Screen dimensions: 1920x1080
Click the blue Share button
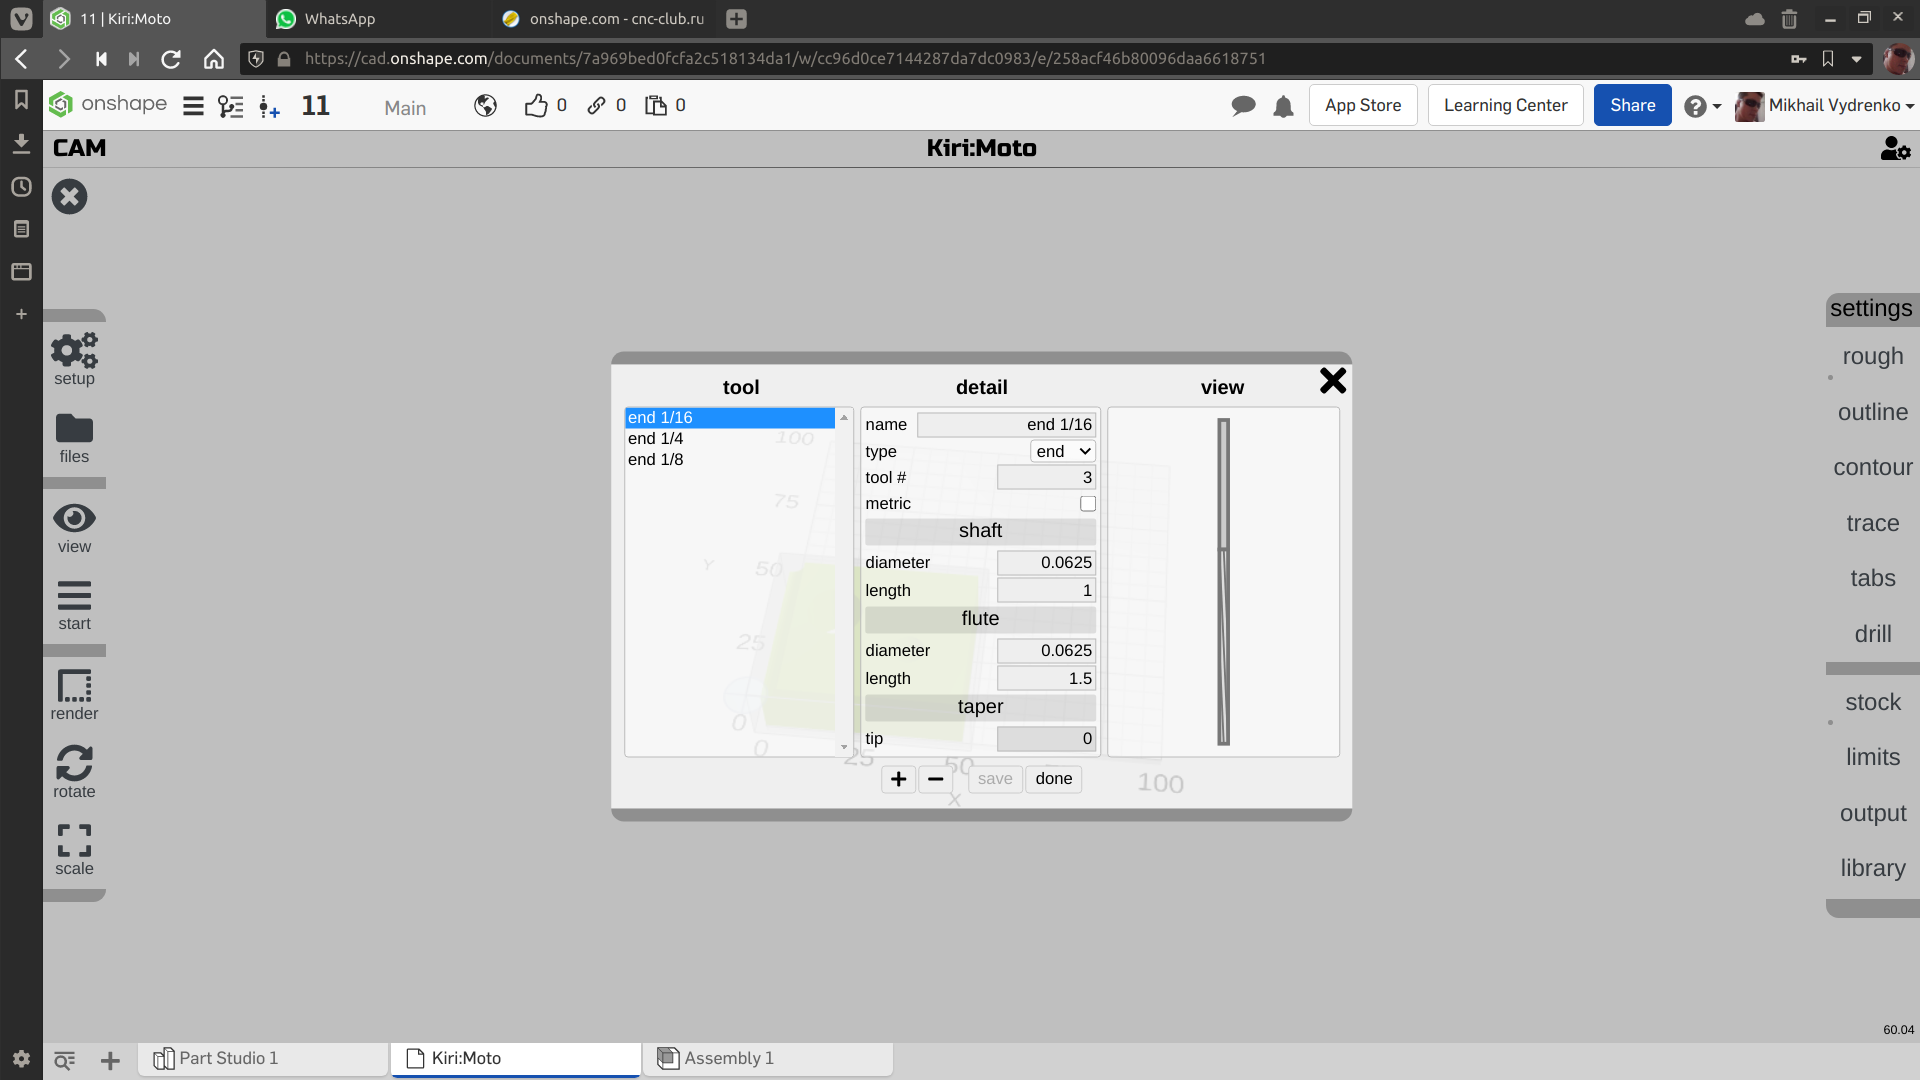coord(1632,106)
